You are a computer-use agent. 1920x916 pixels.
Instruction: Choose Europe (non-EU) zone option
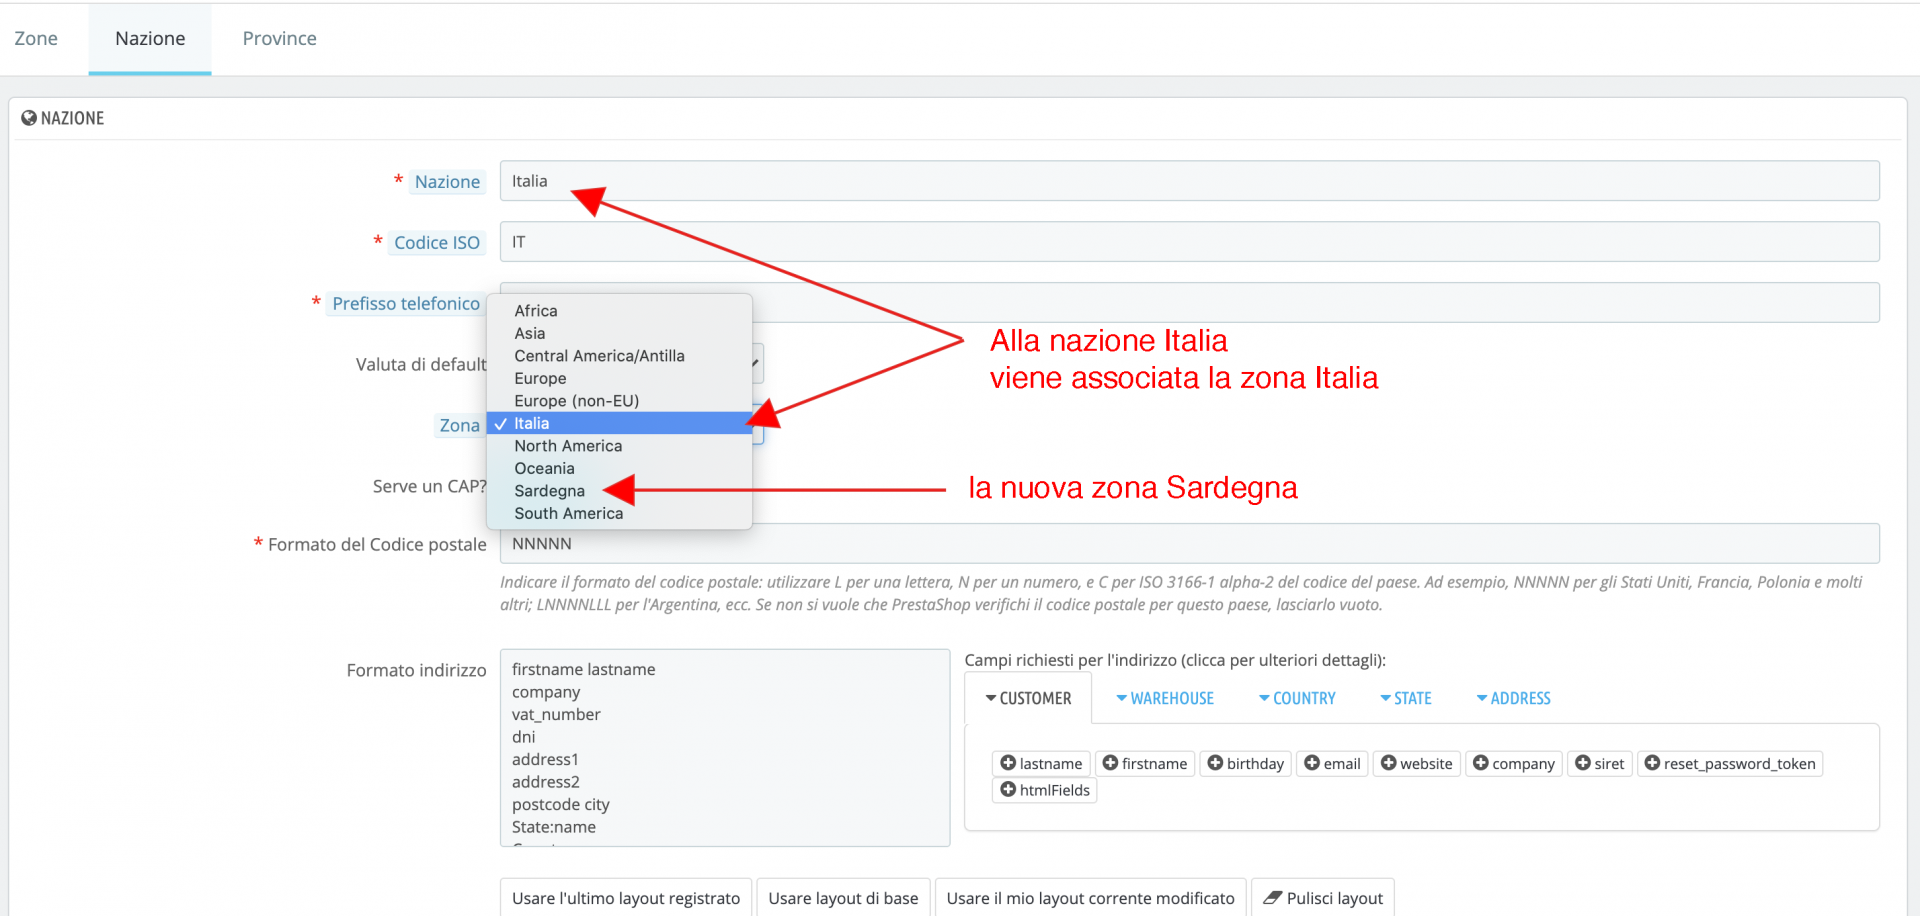(x=619, y=401)
